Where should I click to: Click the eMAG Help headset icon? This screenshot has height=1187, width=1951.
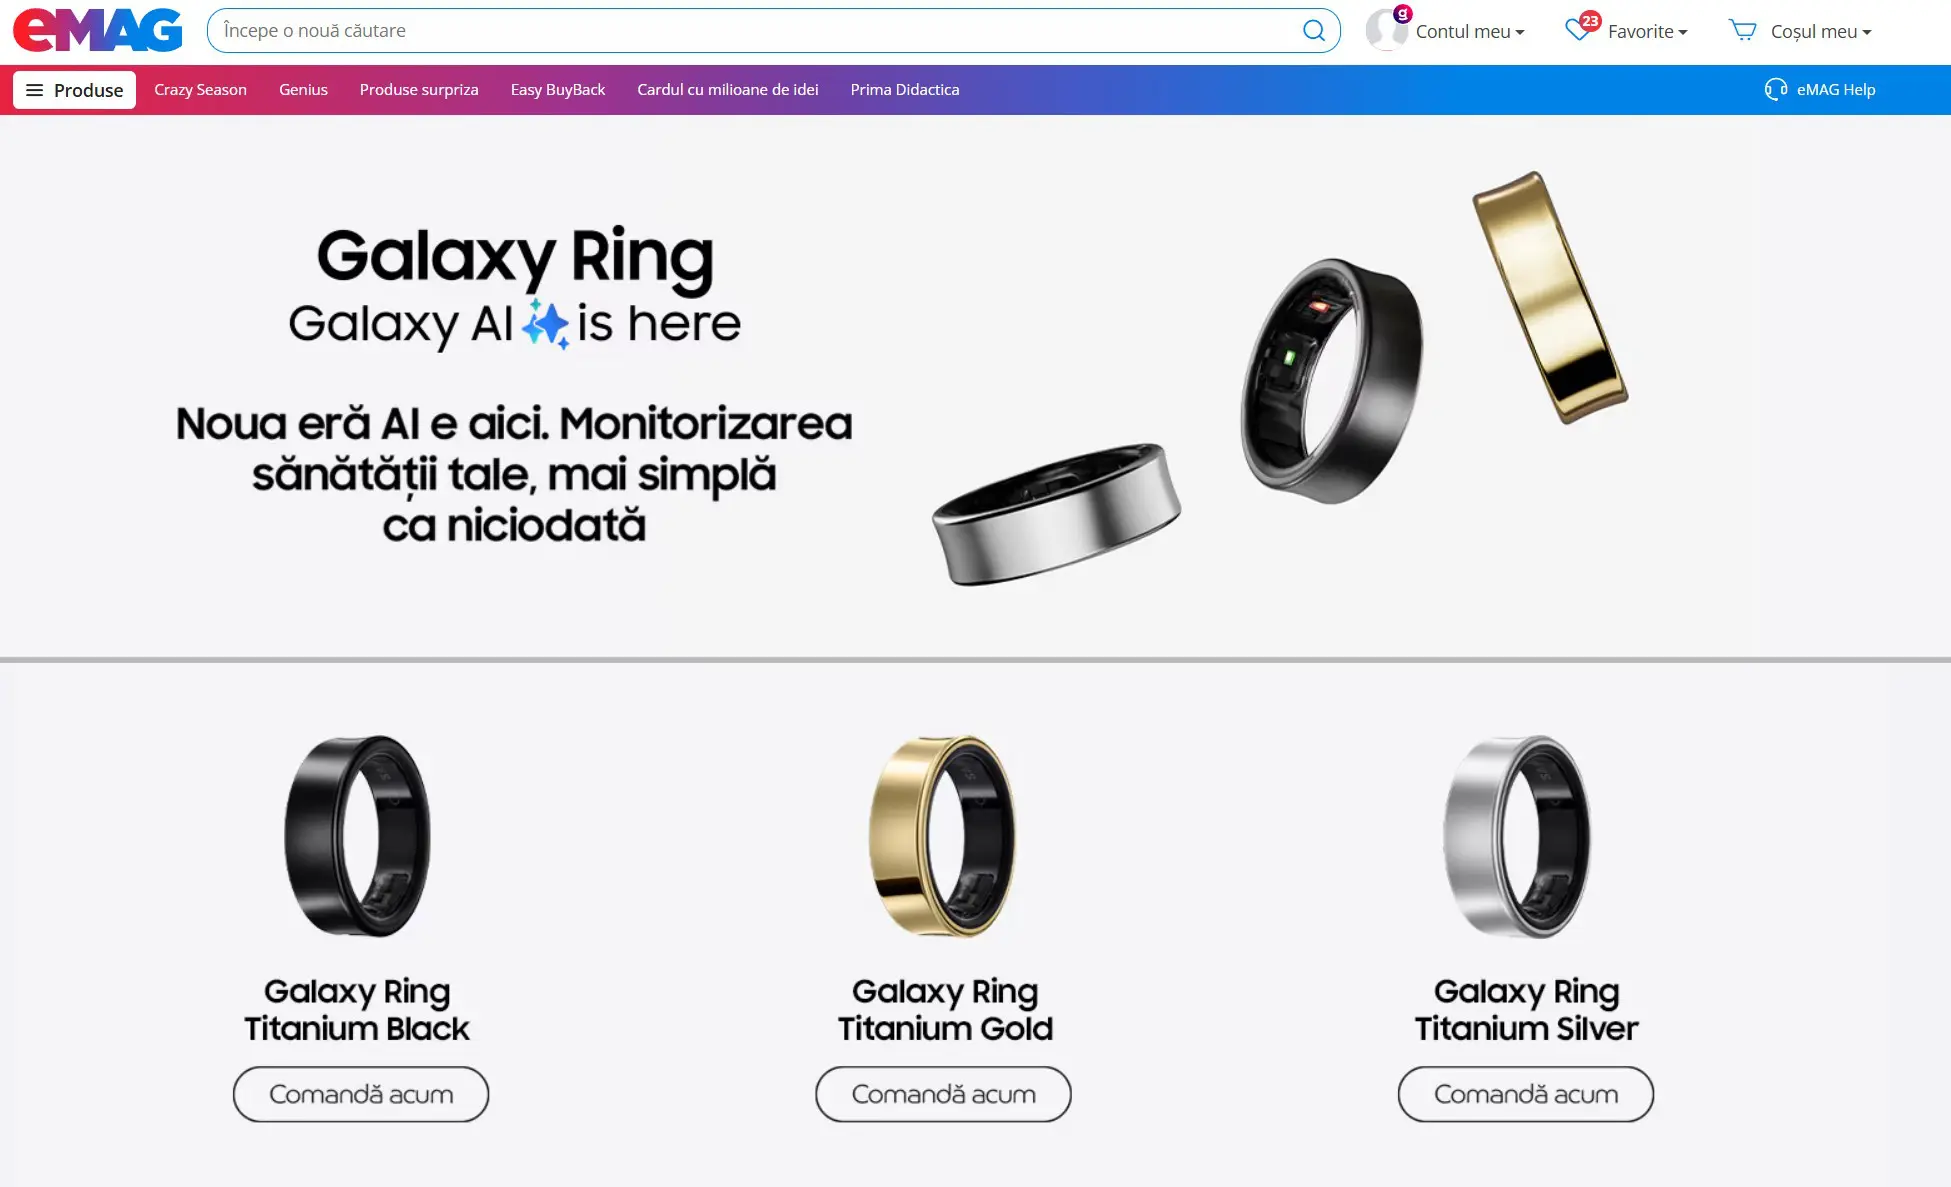[1776, 90]
